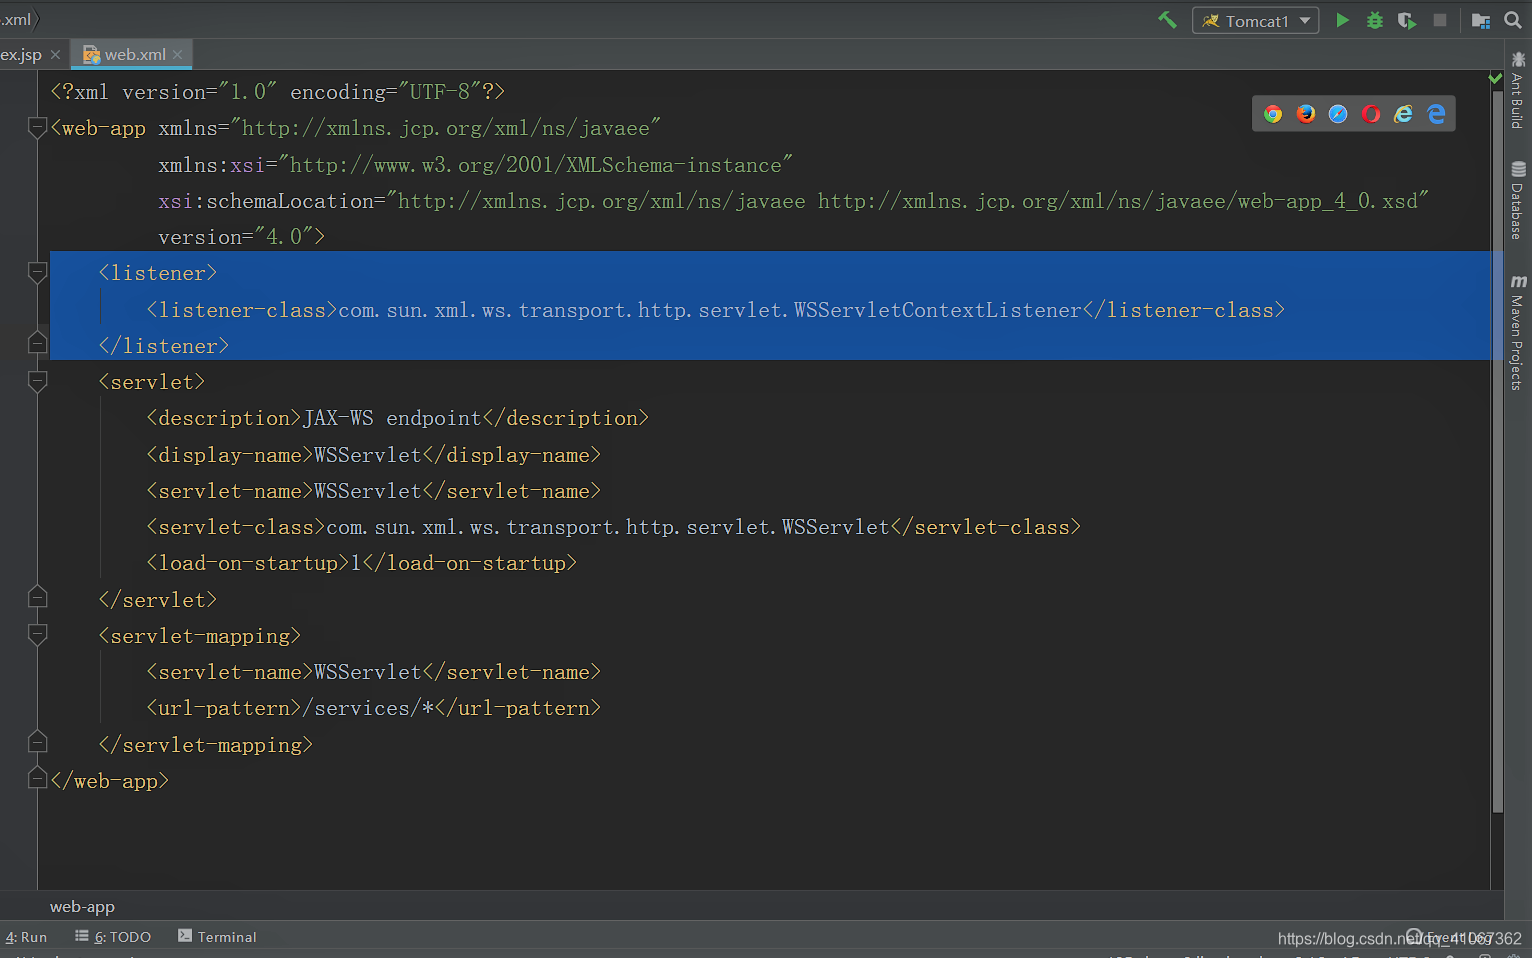
Task: Close the ex.jsp tab
Action: pos(56,55)
